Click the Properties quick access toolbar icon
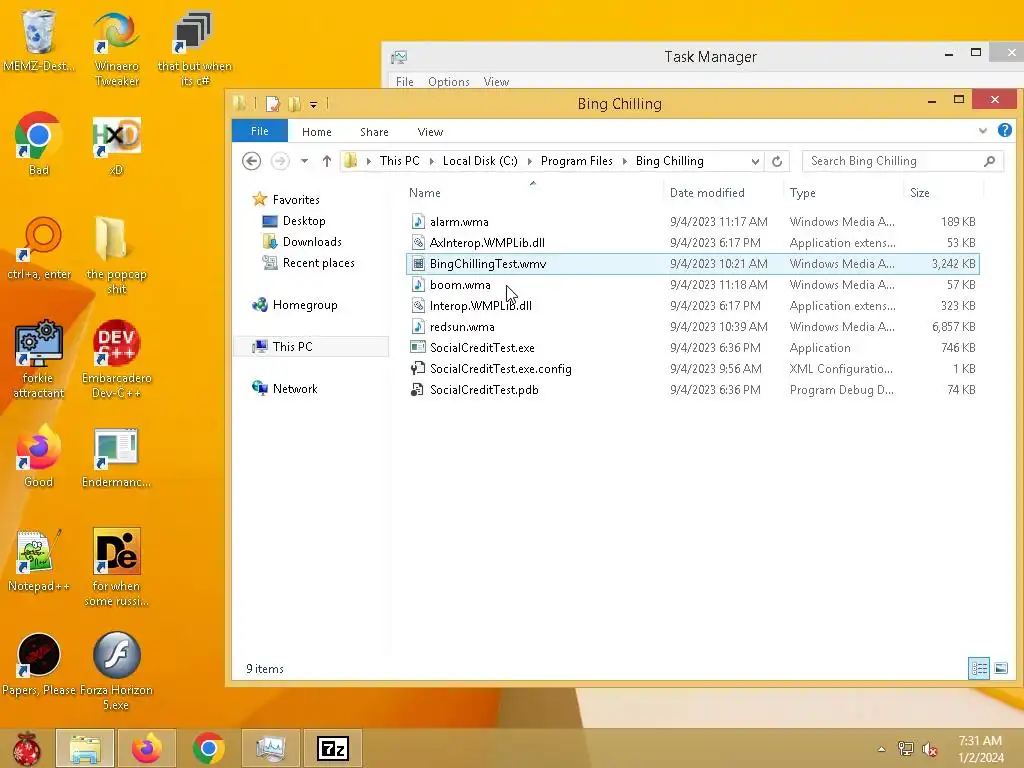 pyautogui.click(x=274, y=104)
